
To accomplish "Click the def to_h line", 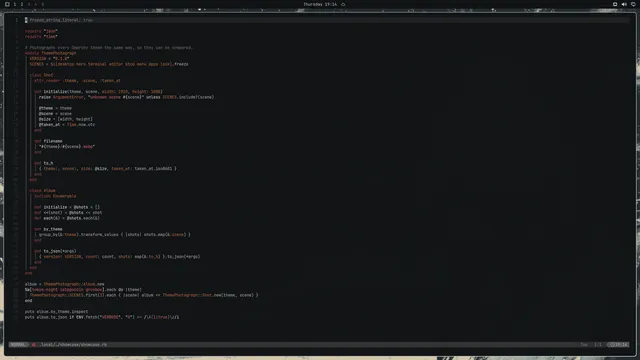I will tap(44, 163).
